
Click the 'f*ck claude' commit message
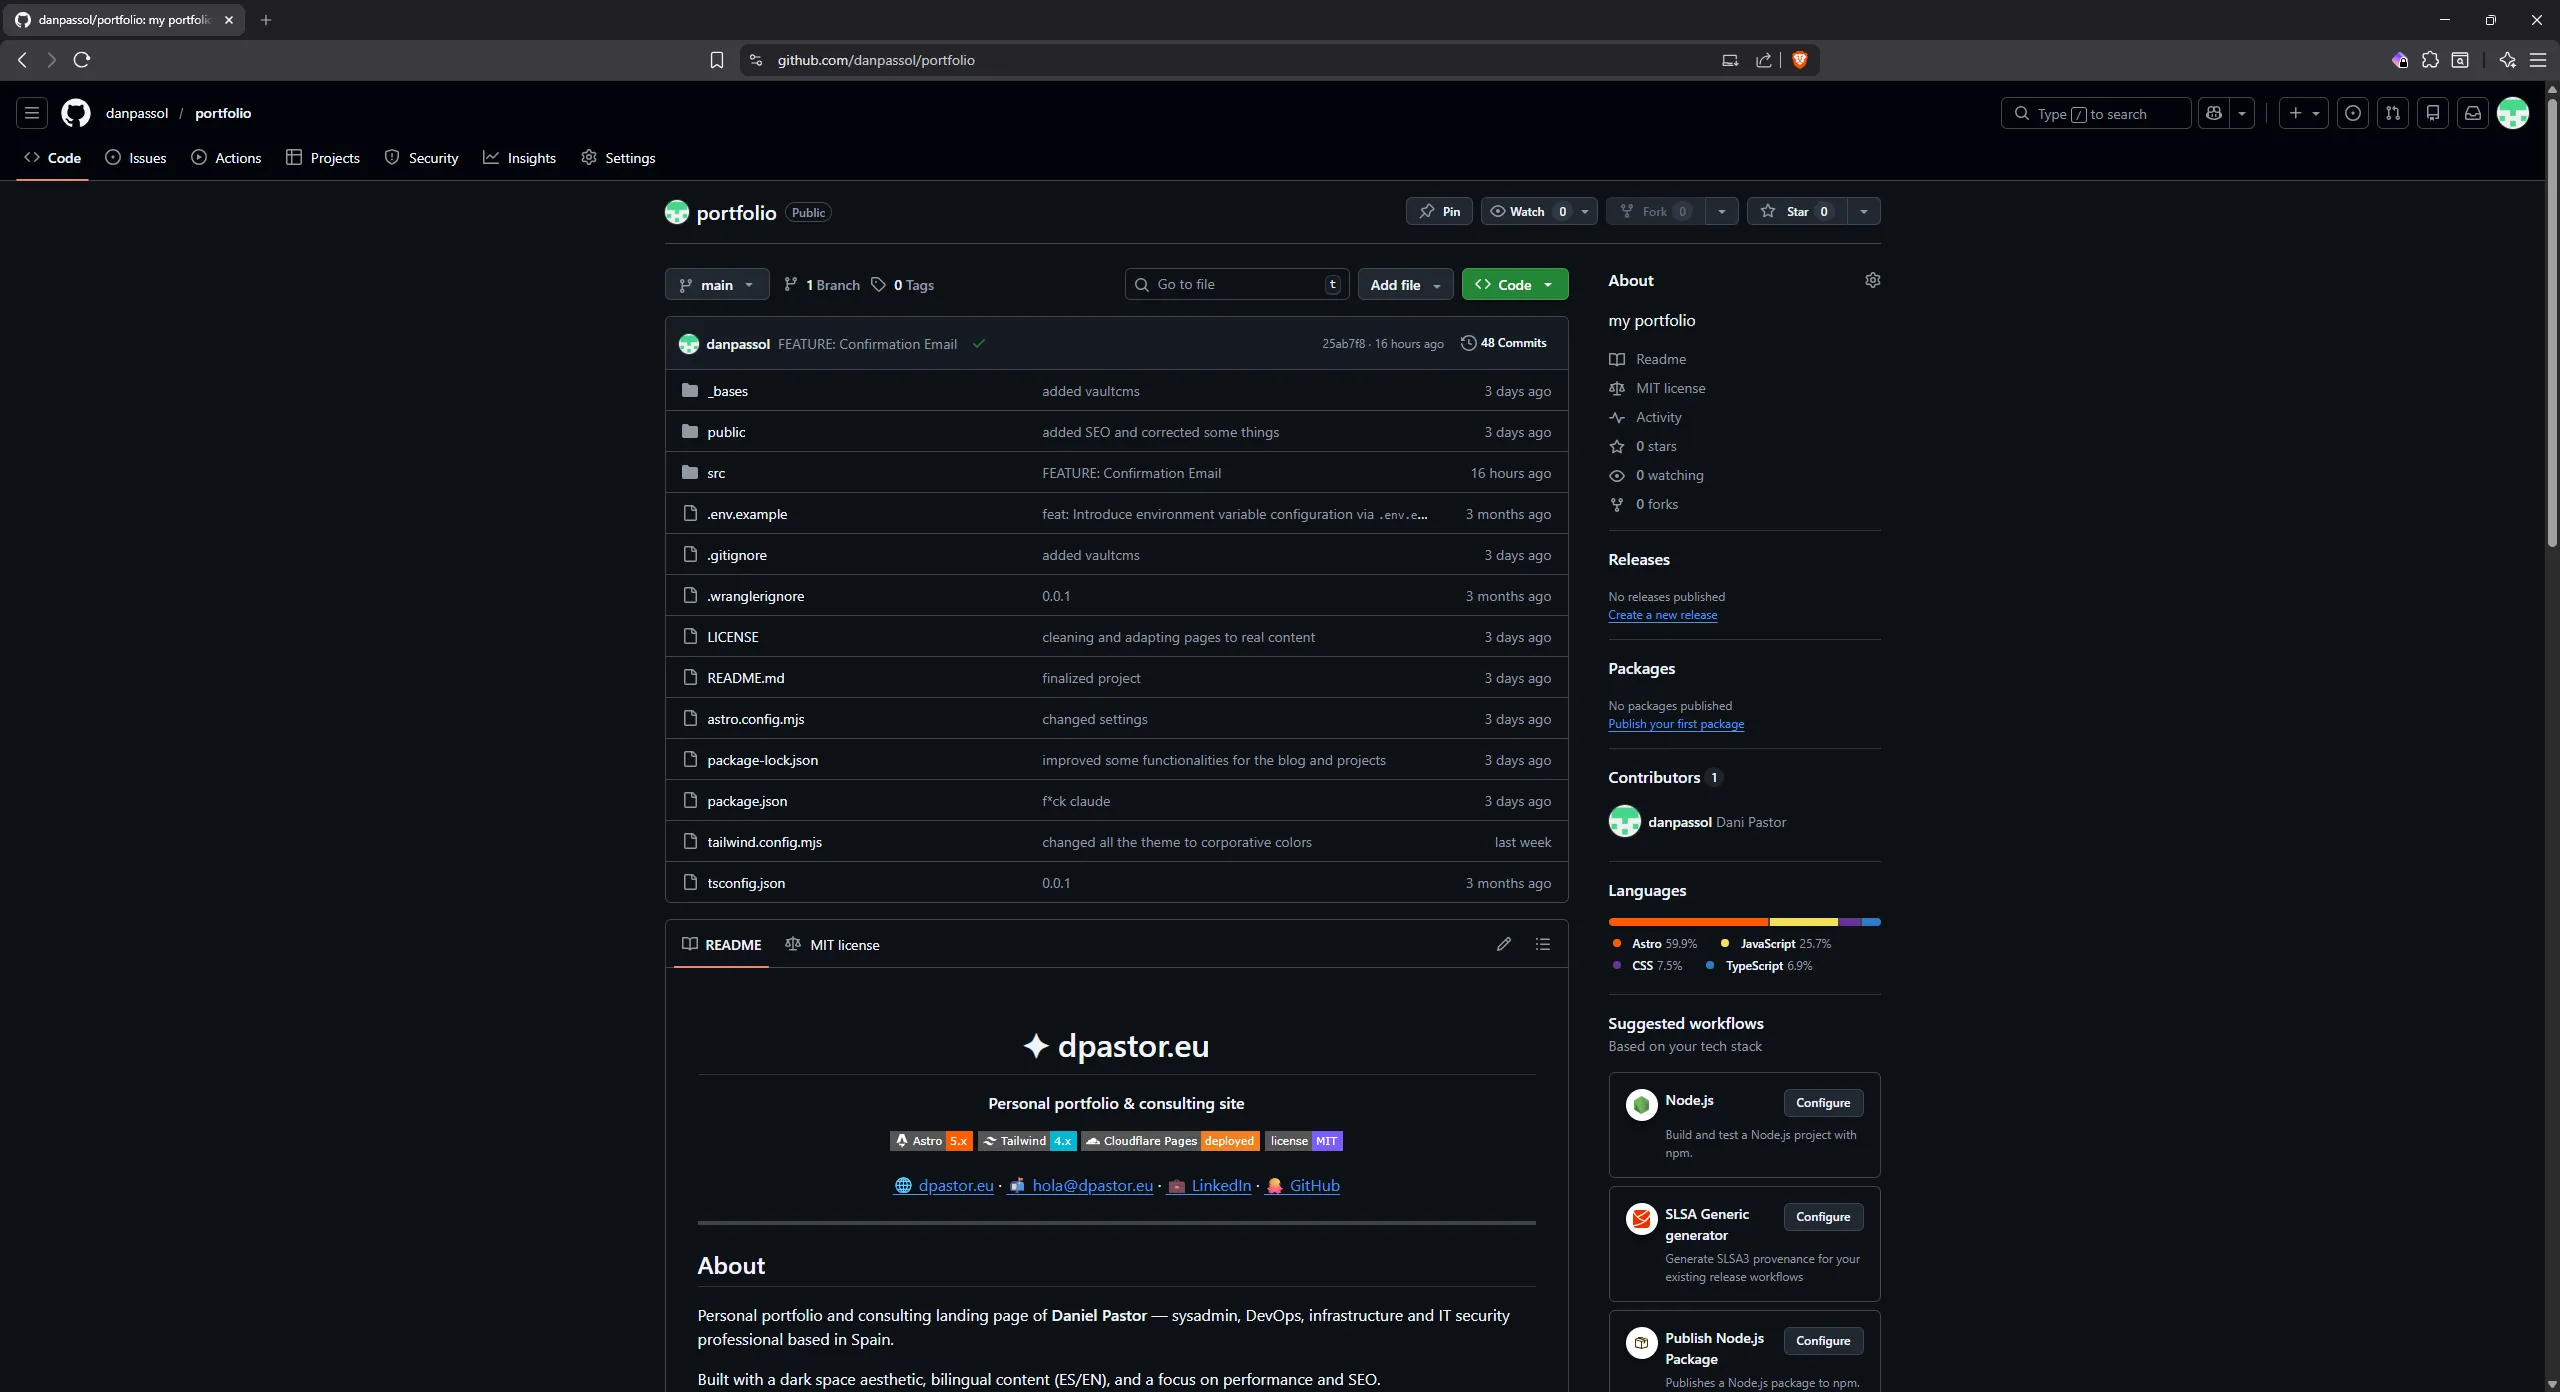coord(1076,801)
